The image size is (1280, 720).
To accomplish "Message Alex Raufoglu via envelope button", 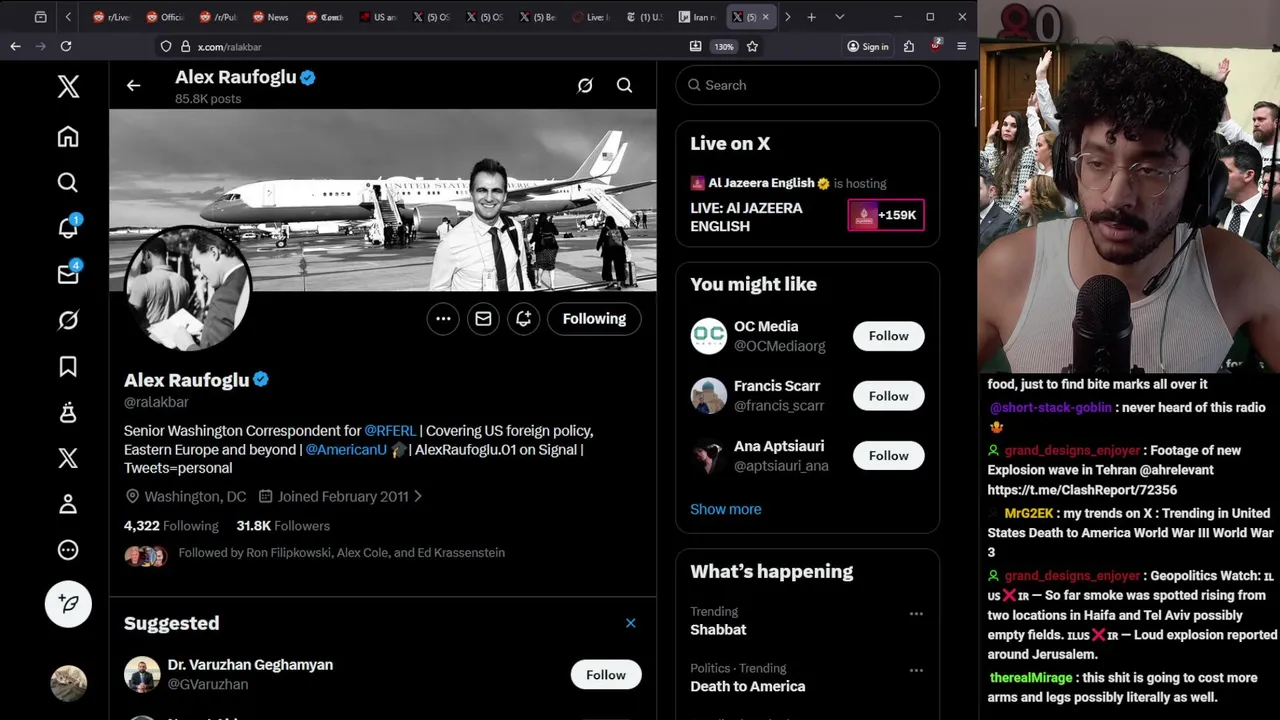I will tap(483, 319).
